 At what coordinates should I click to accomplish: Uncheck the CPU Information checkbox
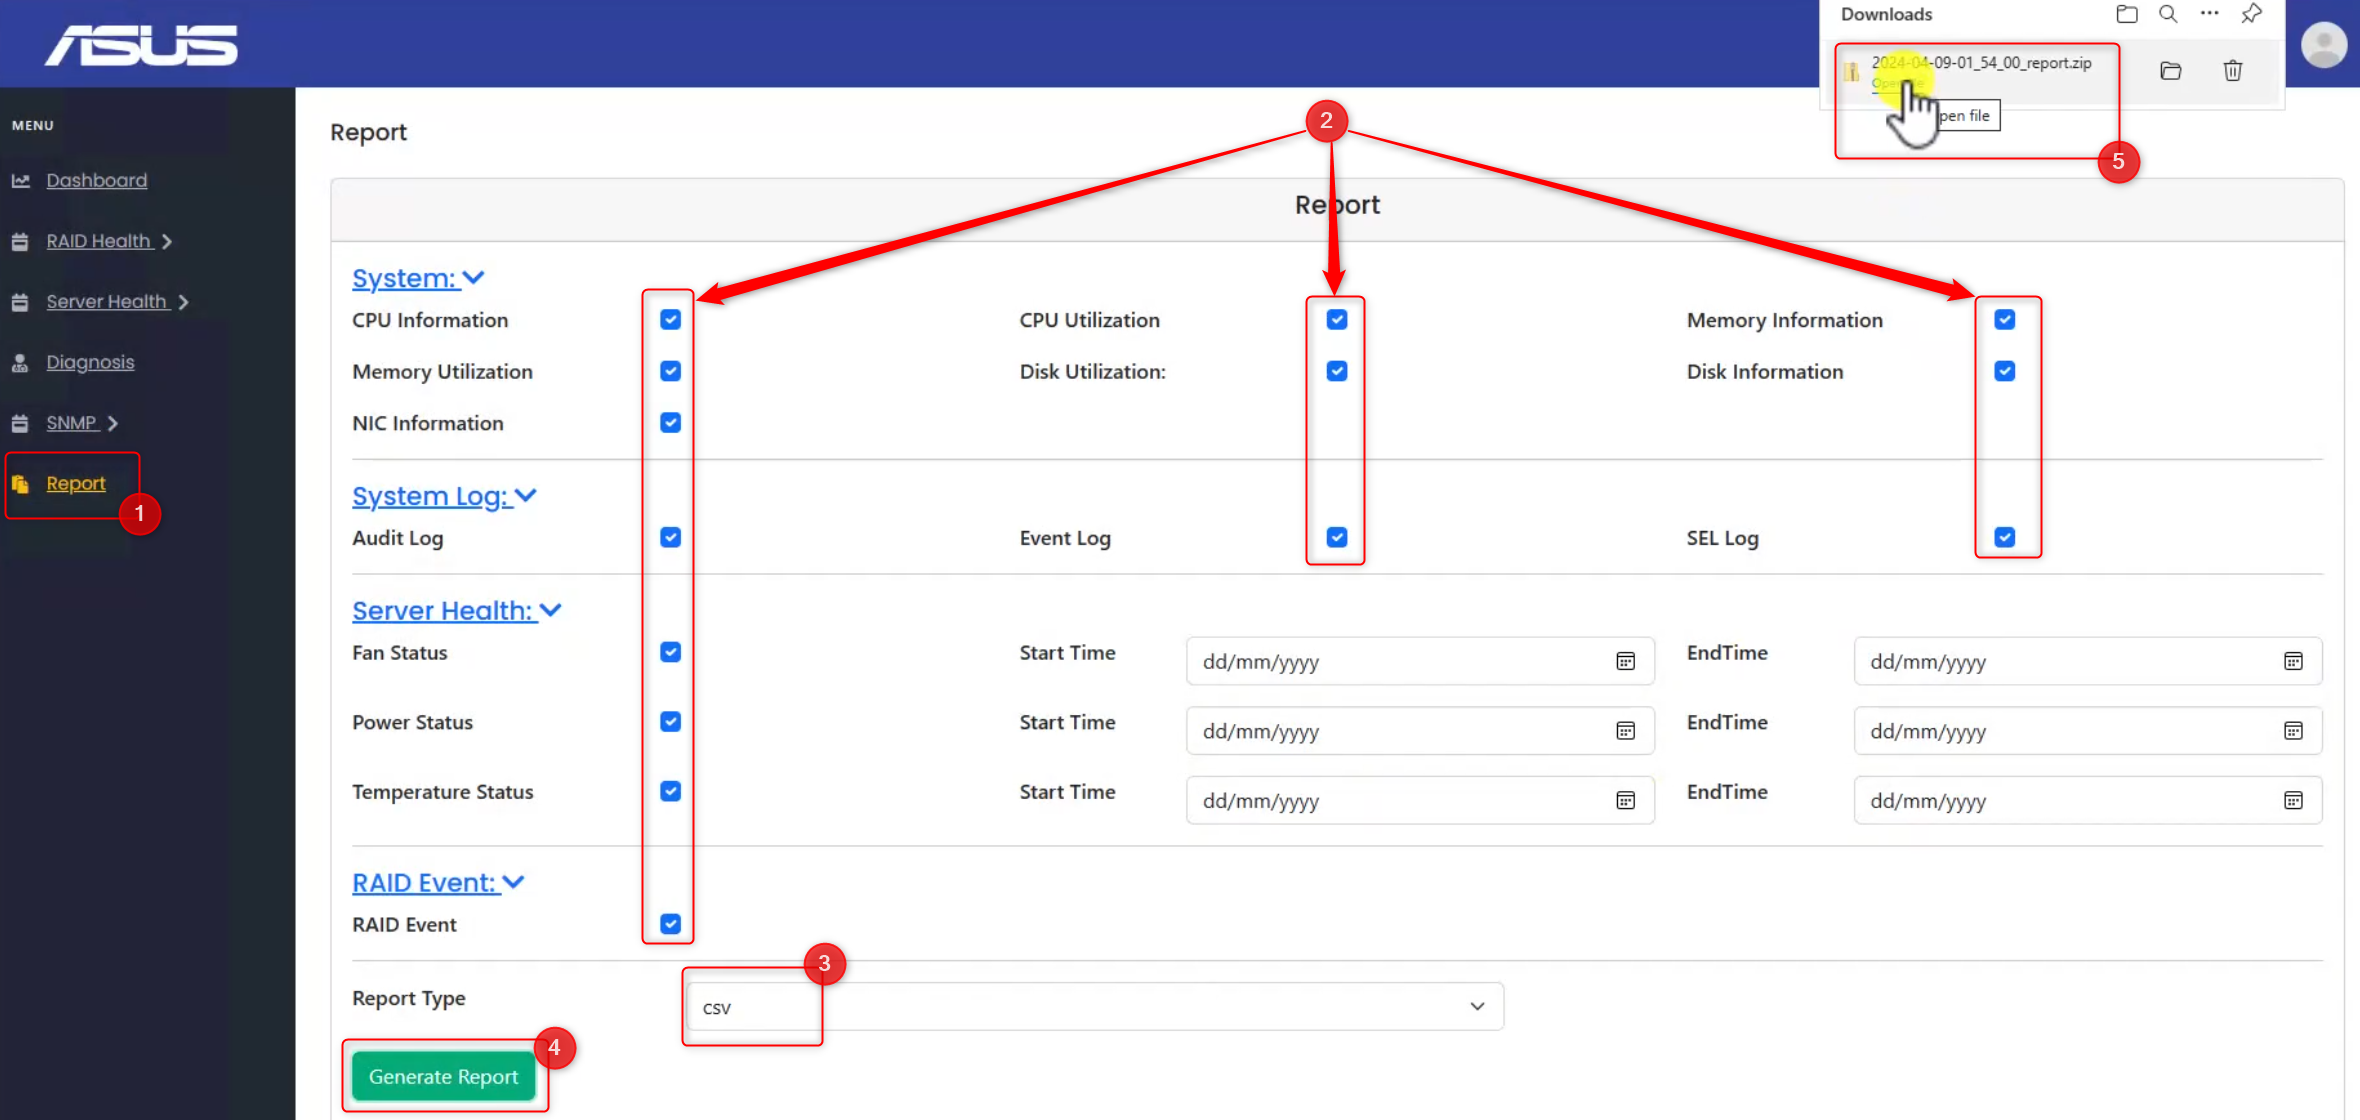(670, 320)
